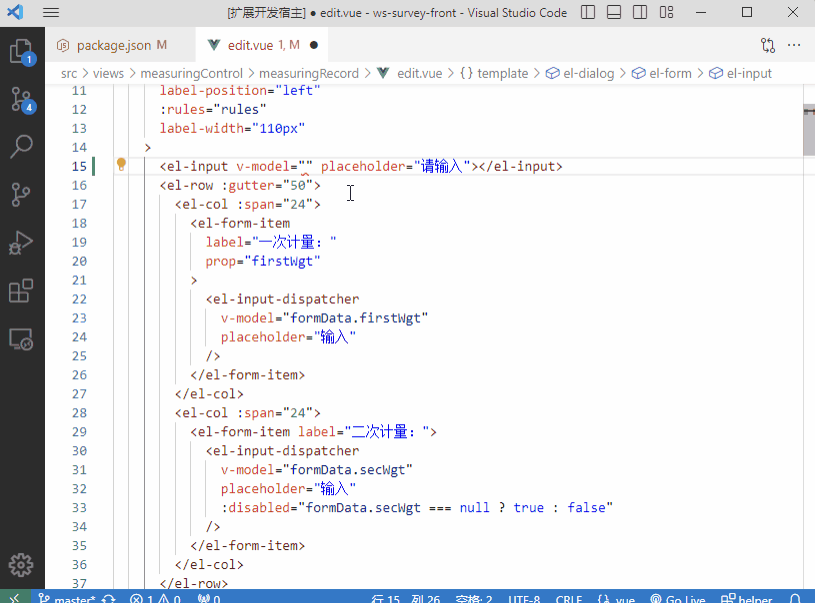Open the Source Control view
Screen dimensions: 815x603
pos(21,99)
